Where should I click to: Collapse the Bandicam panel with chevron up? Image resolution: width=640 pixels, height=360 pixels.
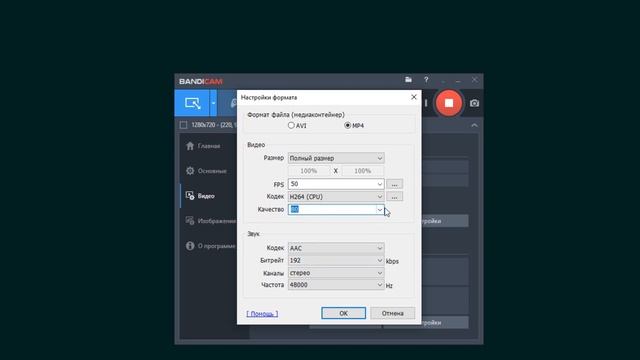[x=474, y=125]
